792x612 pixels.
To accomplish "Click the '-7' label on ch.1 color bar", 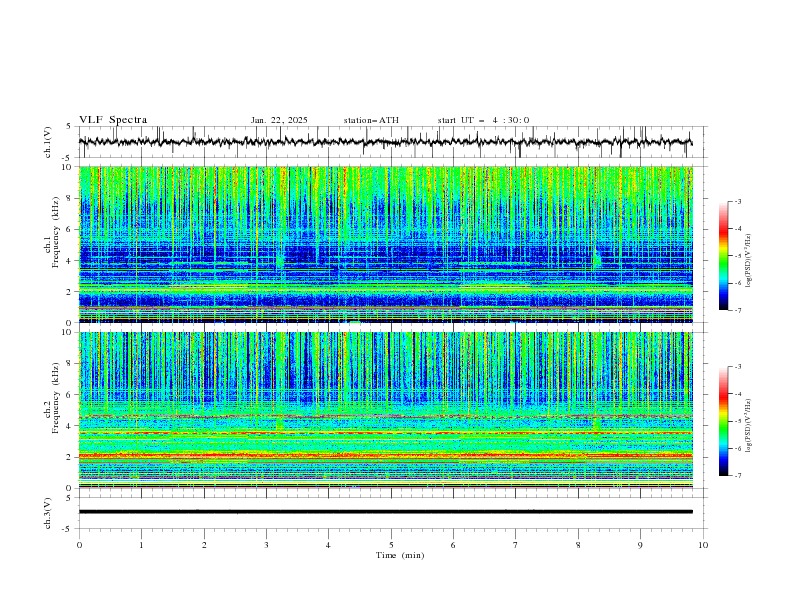I will tap(737, 310).
